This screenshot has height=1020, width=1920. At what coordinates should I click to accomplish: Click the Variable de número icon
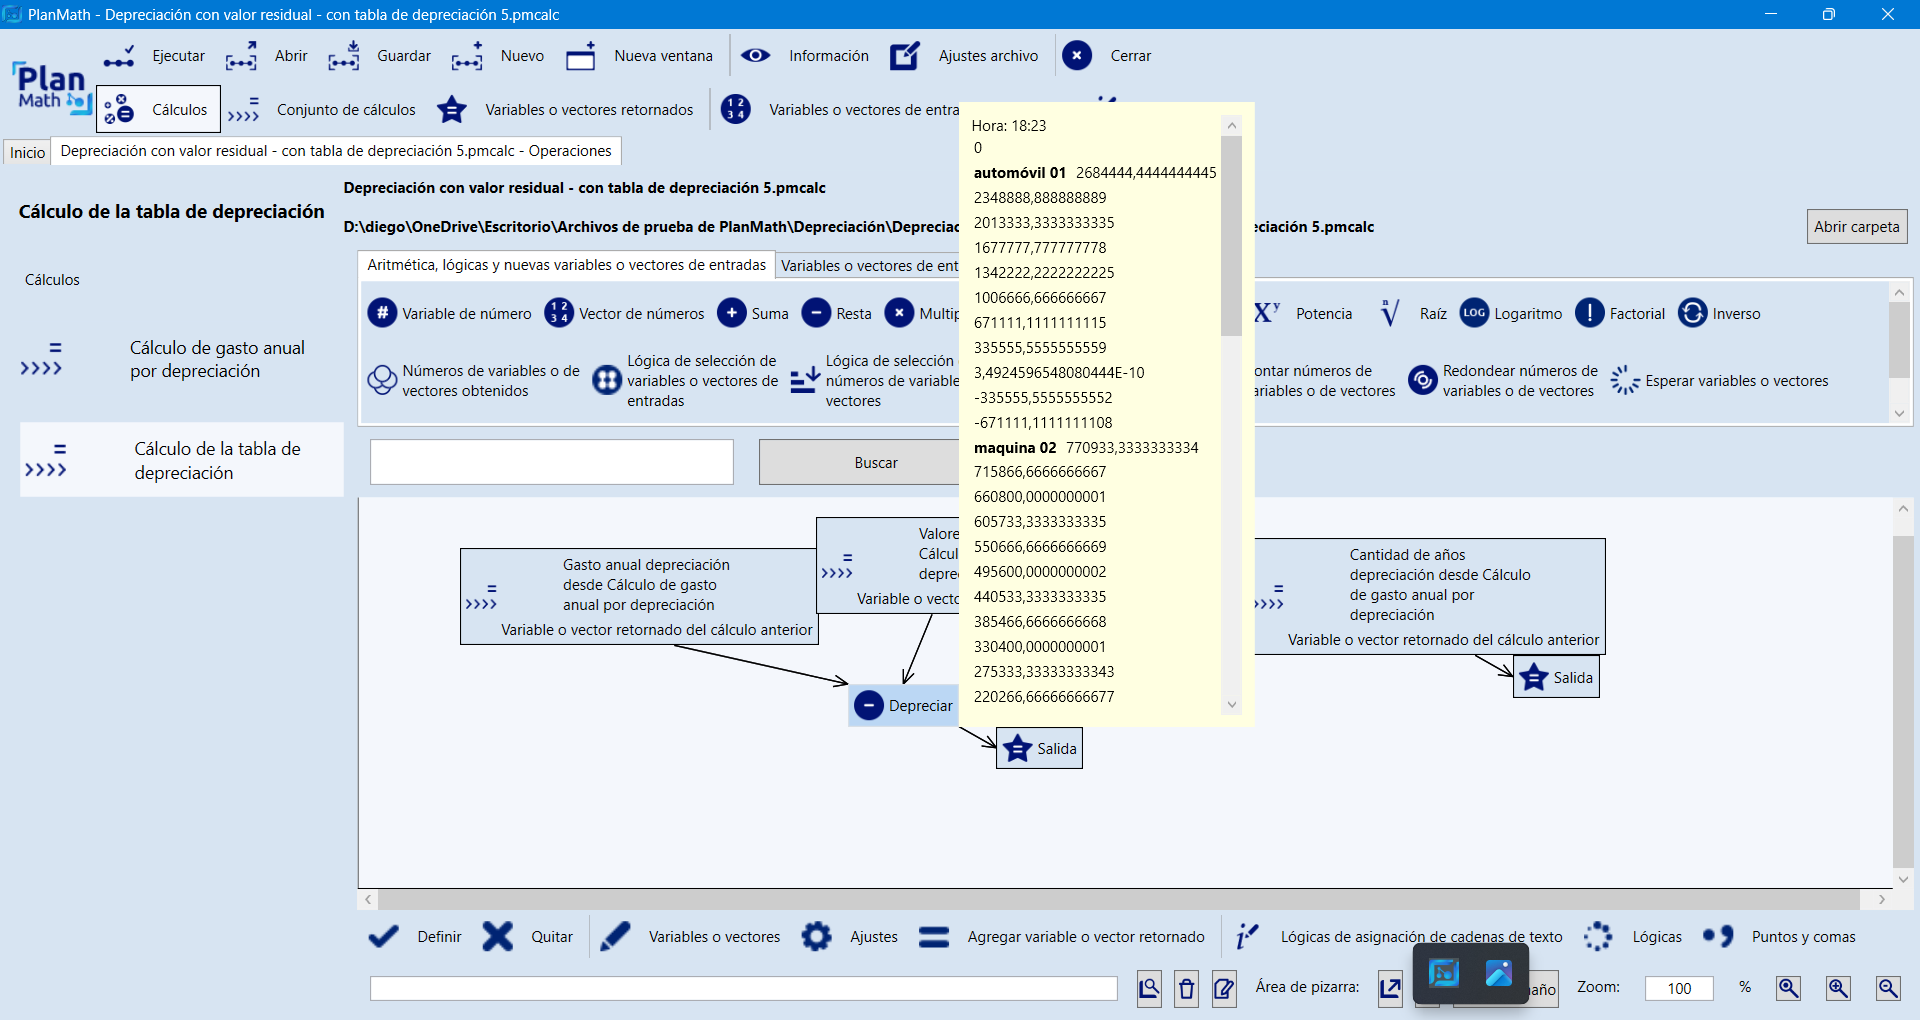pos(382,313)
